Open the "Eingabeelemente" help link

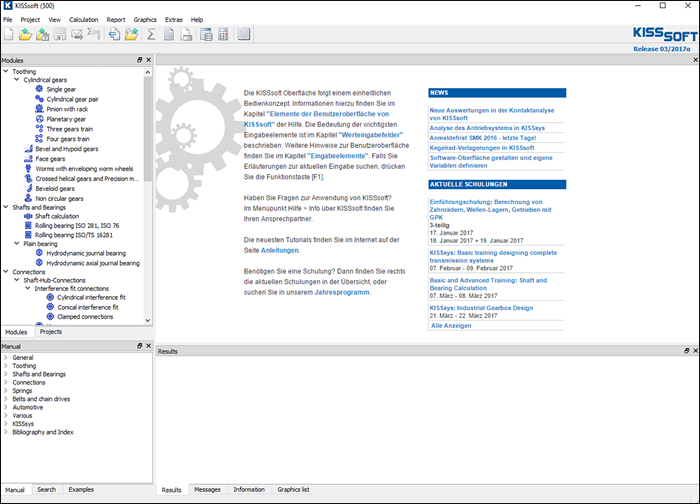point(338,156)
